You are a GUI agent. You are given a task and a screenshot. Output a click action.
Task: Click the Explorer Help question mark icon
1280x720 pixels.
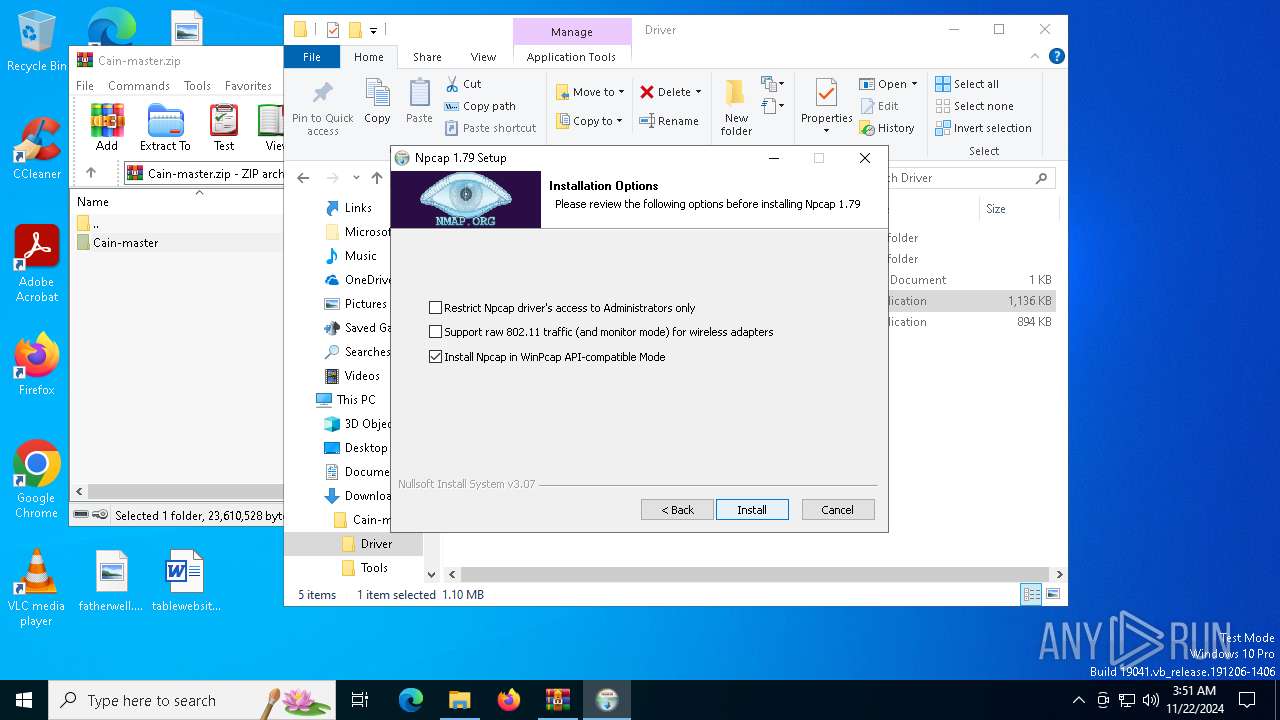tap(1057, 57)
